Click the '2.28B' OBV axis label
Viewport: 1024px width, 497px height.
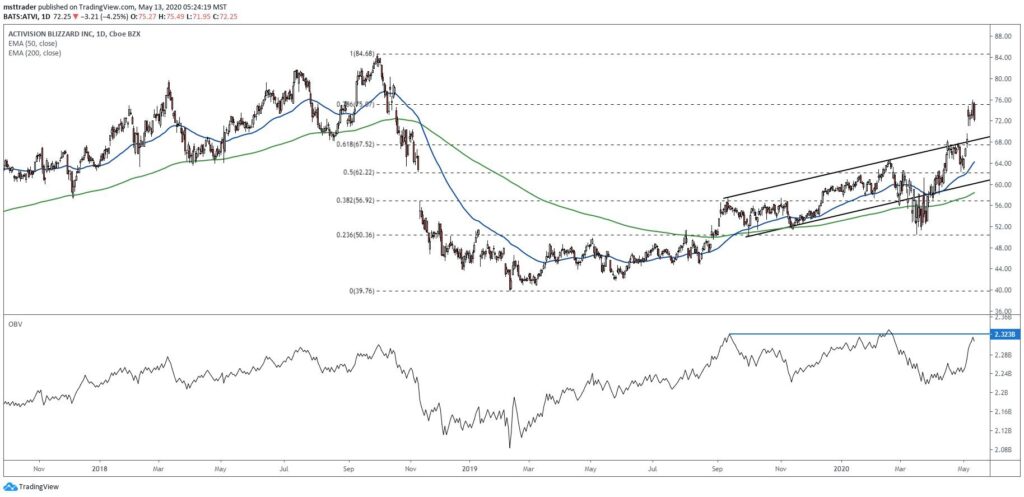(x=1002, y=355)
